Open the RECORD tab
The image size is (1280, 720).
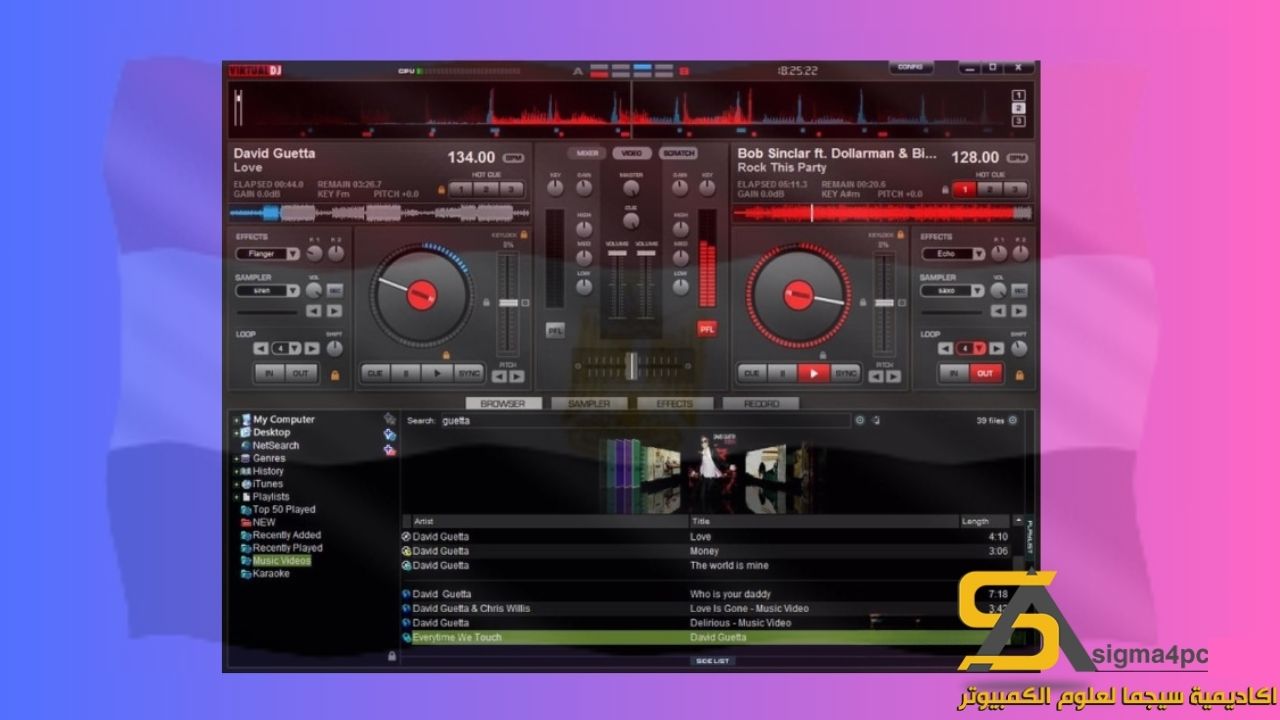(761, 404)
